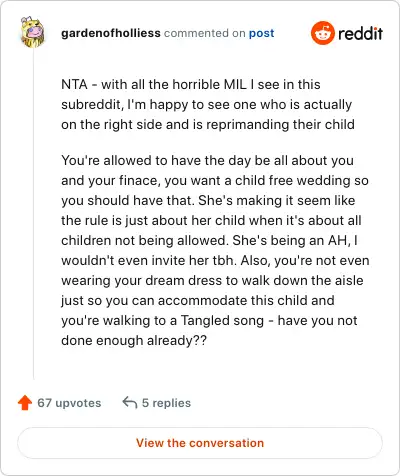Click the "67 upvotes" count label
The height and width of the screenshot is (476, 400).
[x=69, y=403]
